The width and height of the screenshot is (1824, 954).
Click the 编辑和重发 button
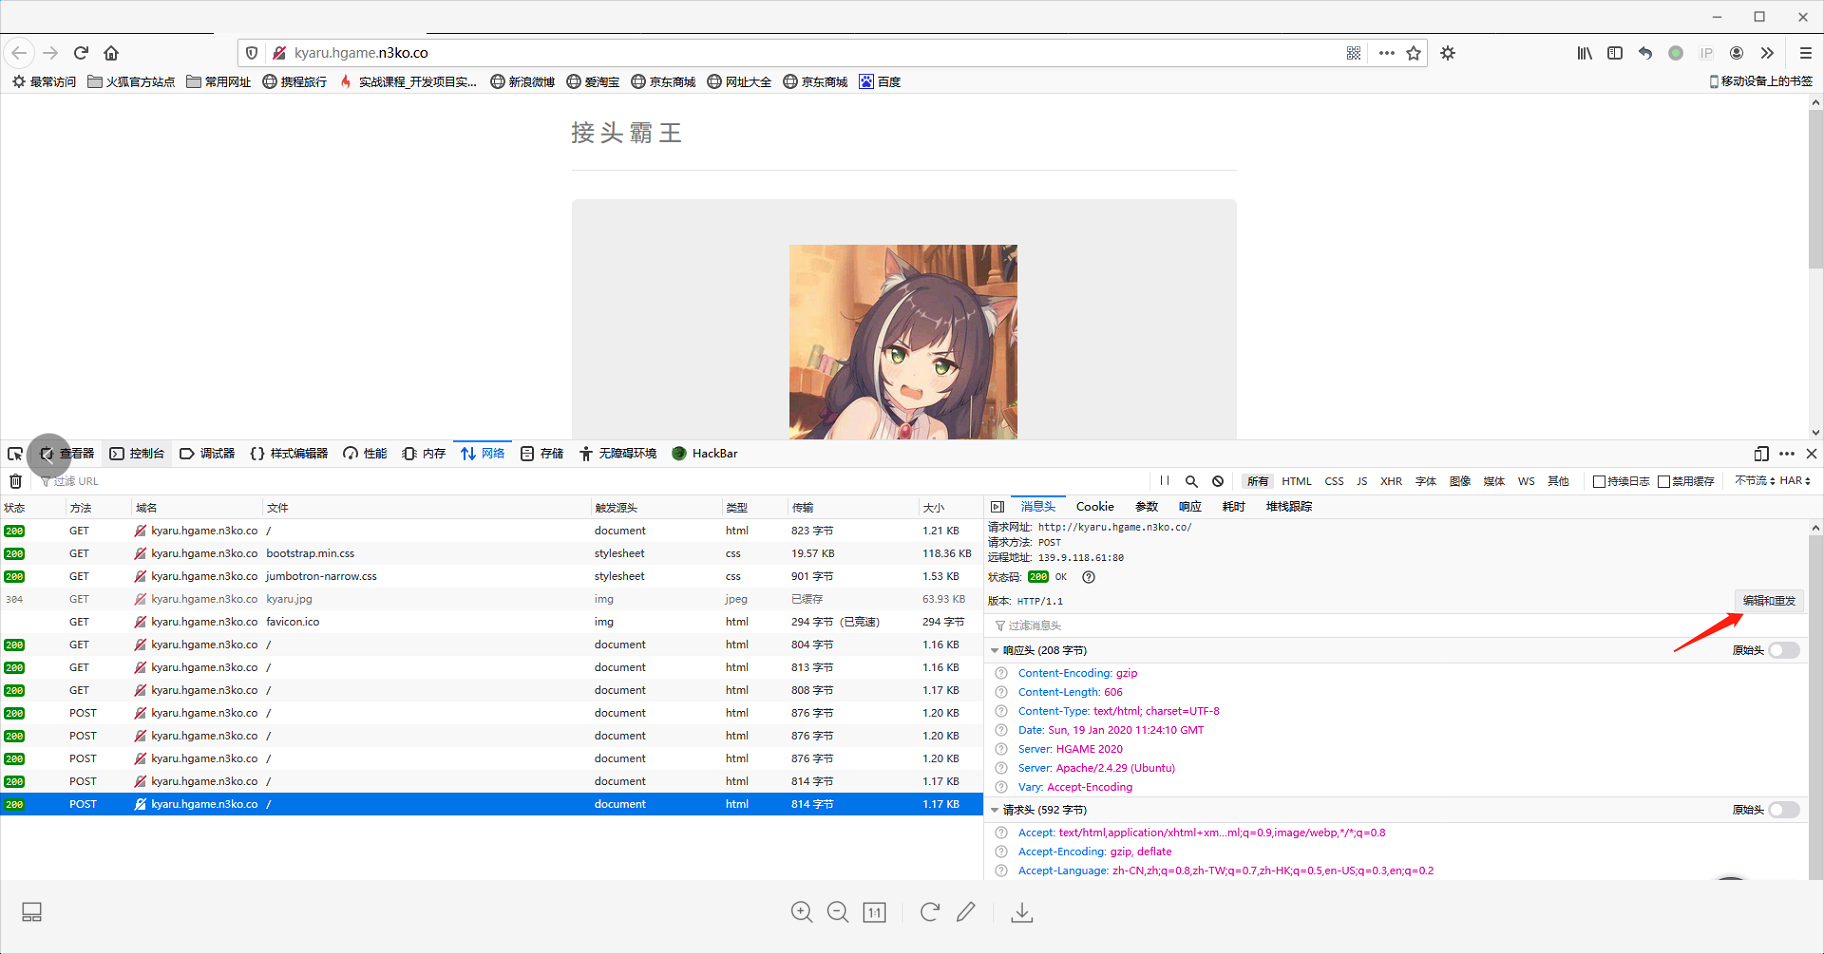[x=1769, y=601]
